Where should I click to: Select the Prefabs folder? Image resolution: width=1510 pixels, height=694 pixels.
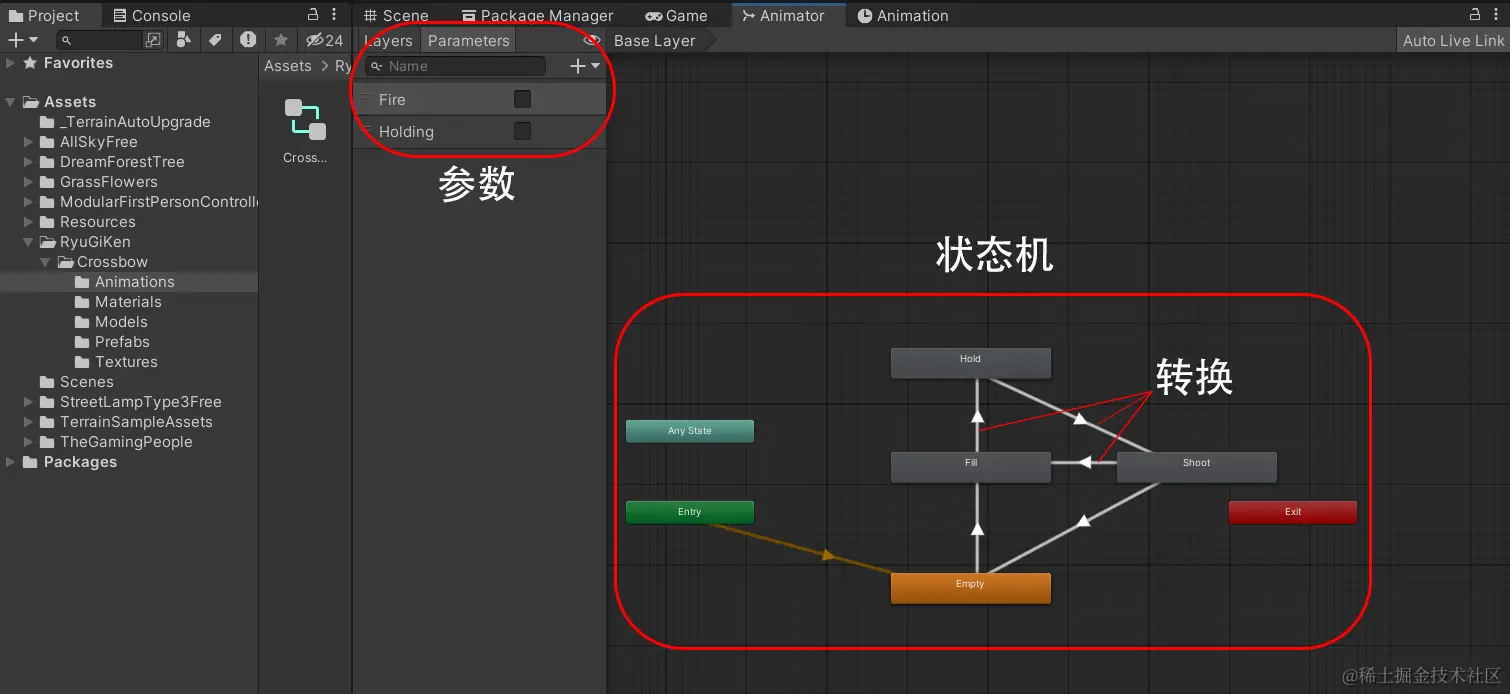point(122,342)
